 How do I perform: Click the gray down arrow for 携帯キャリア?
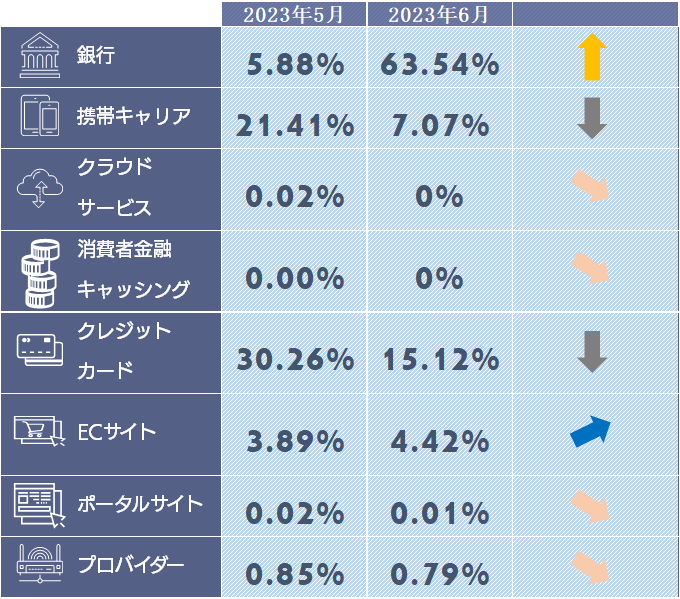(x=593, y=118)
